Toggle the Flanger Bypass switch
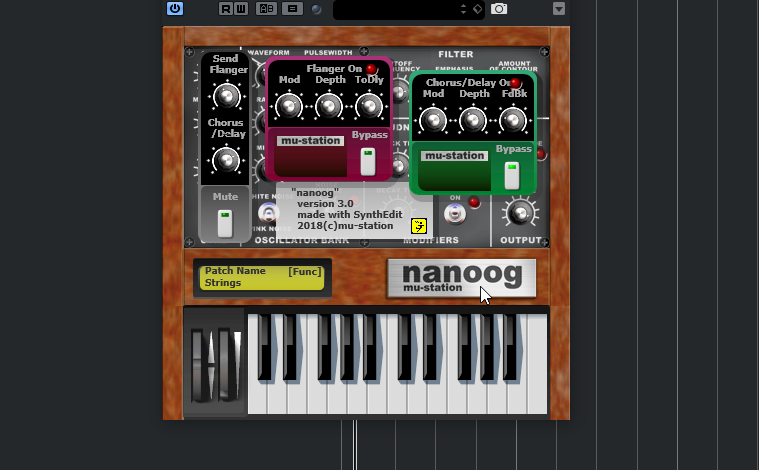Image resolution: width=759 pixels, height=470 pixels. click(368, 162)
